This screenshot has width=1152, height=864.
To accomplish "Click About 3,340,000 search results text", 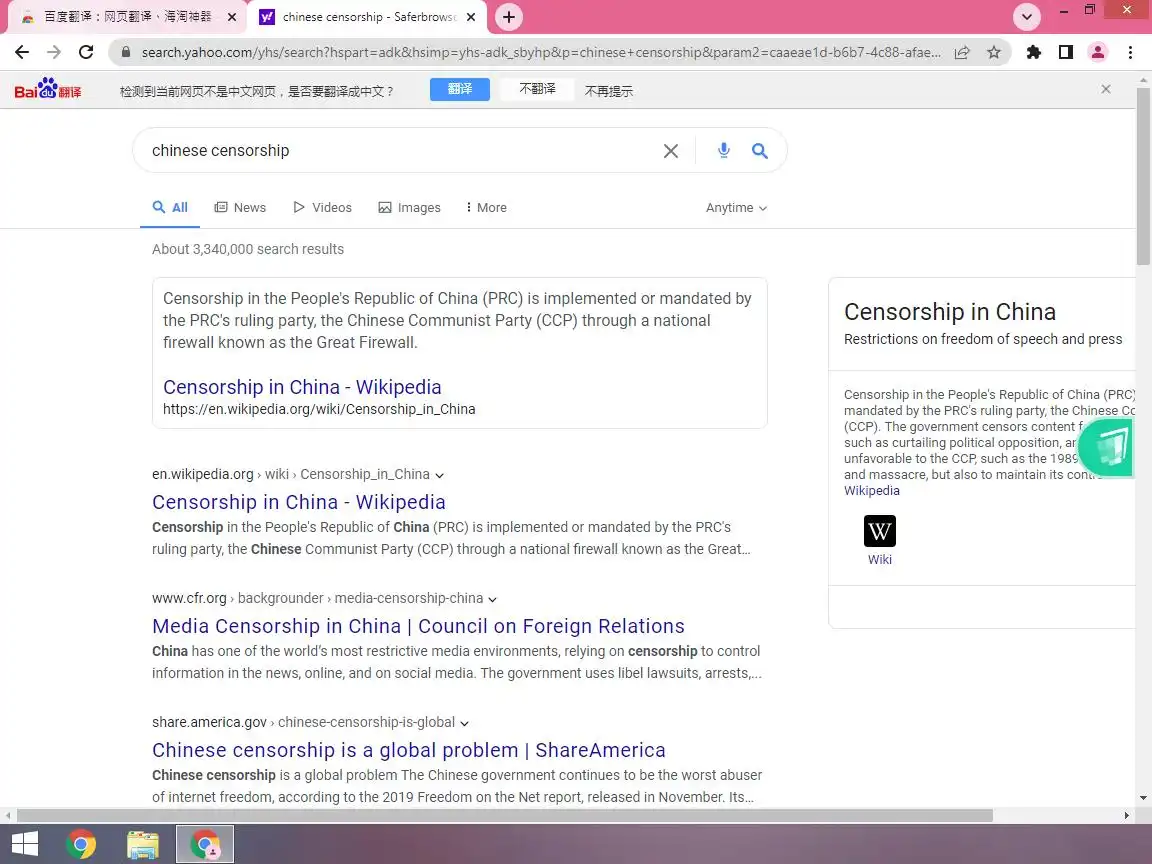I will [248, 249].
